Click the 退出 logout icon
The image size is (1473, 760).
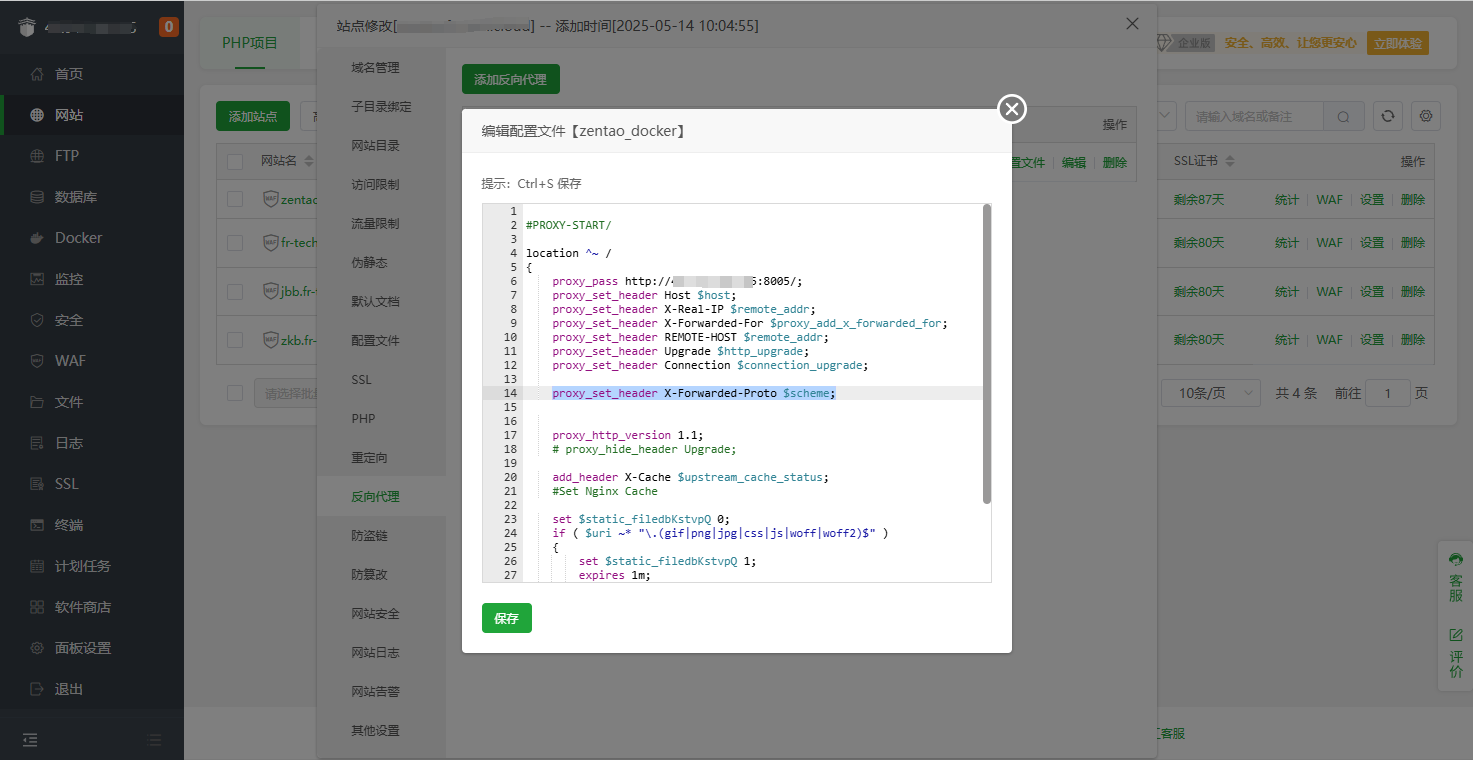tap(37, 689)
